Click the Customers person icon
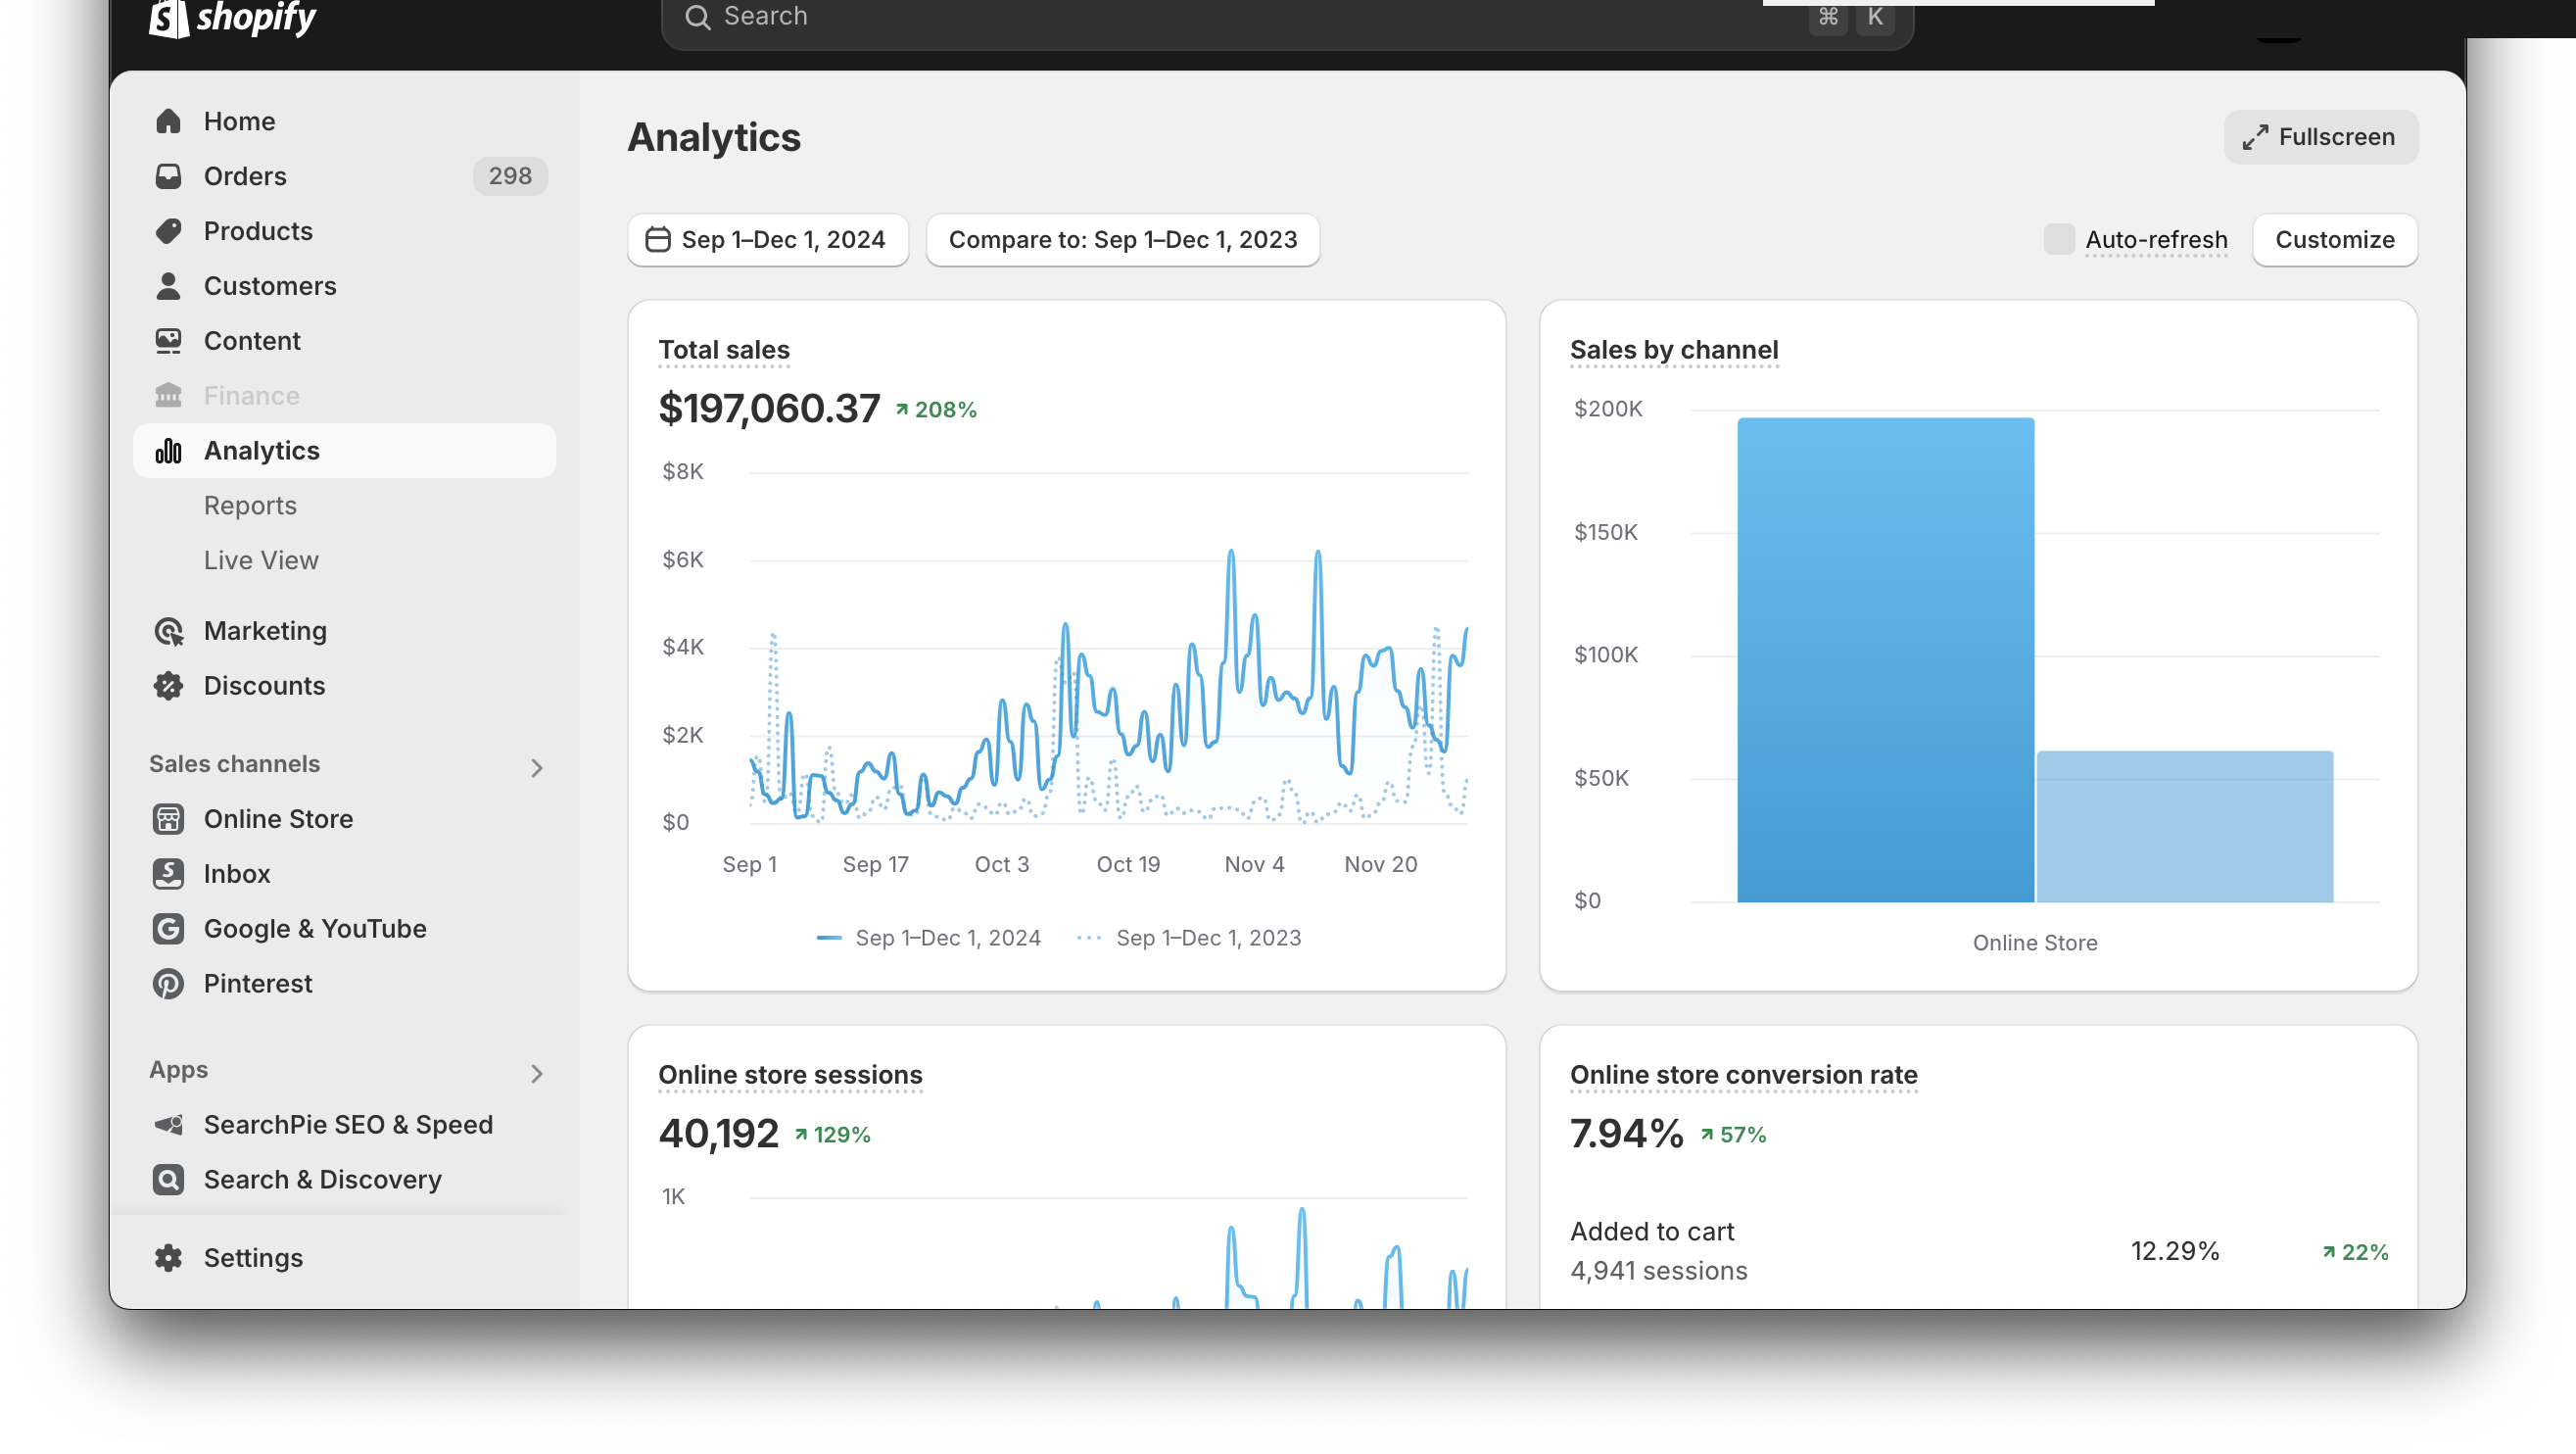This screenshot has width=2576, height=1454. (x=168, y=286)
